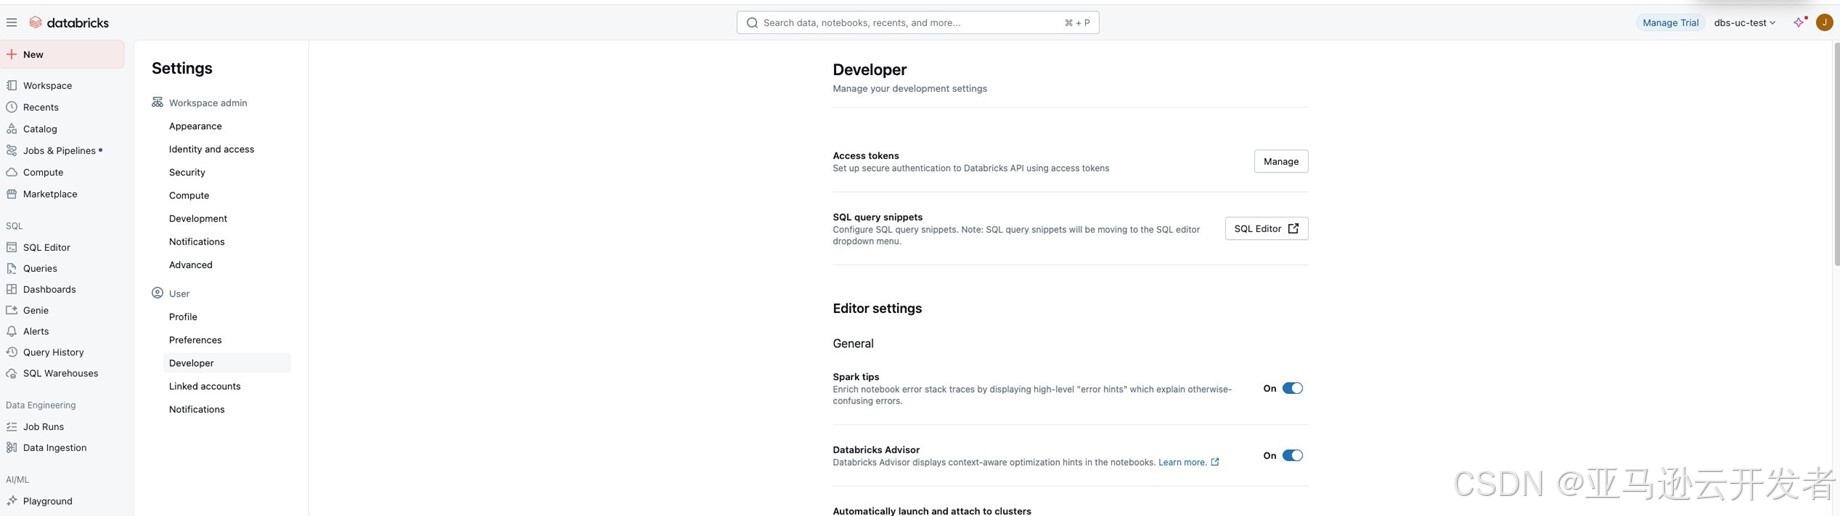Open the user Profile settings

pos(183,316)
